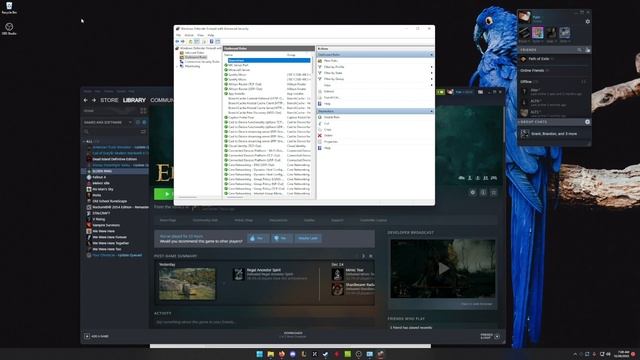Image resolution: width=640 pixels, height=360 pixels.
Task: Open Filter by Profile submenu arrow
Action: (x=431, y=67)
